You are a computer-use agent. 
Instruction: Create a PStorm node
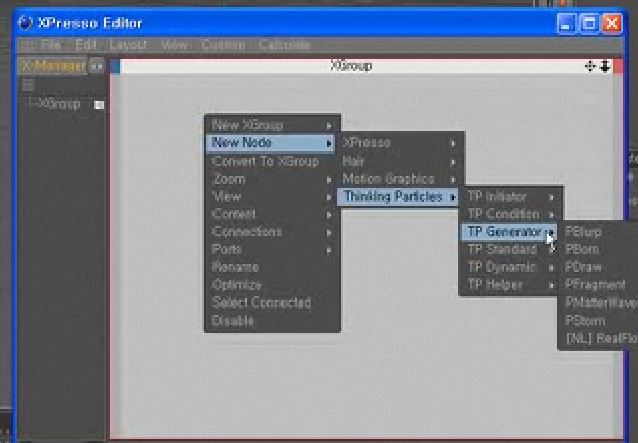pyautogui.click(x=598, y=321)
